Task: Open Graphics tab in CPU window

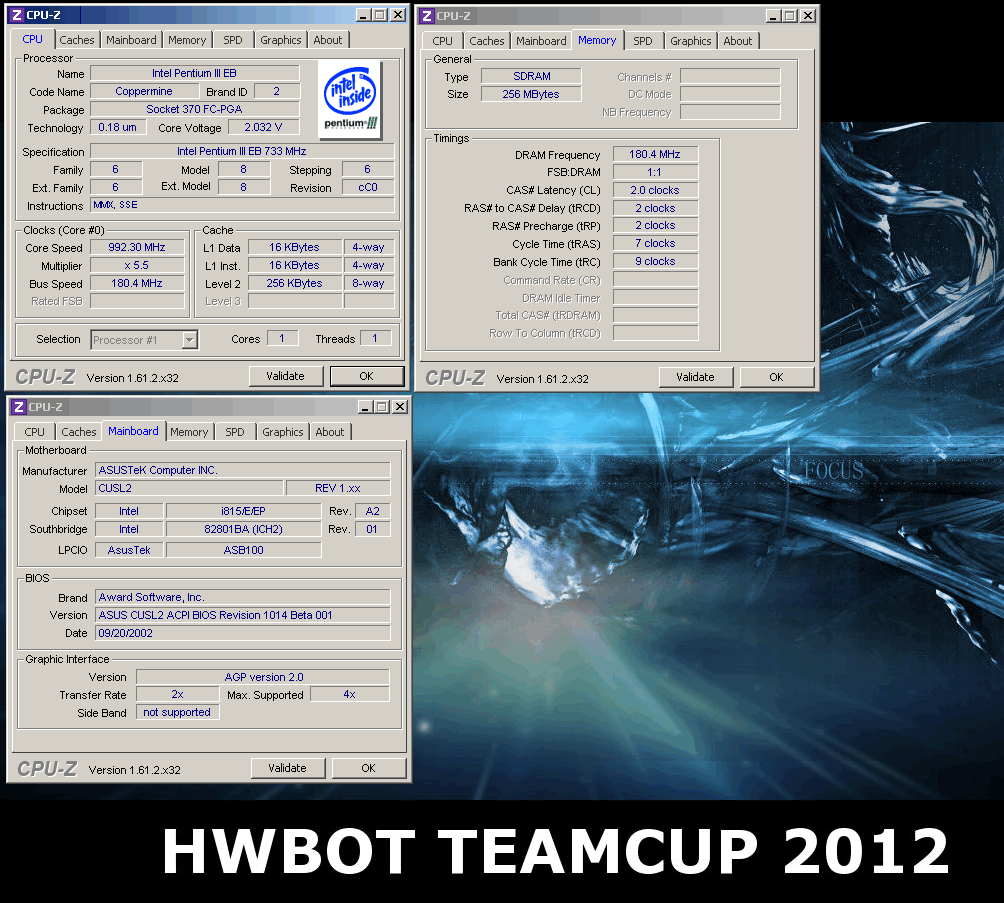Action: [x=280, y=40]
